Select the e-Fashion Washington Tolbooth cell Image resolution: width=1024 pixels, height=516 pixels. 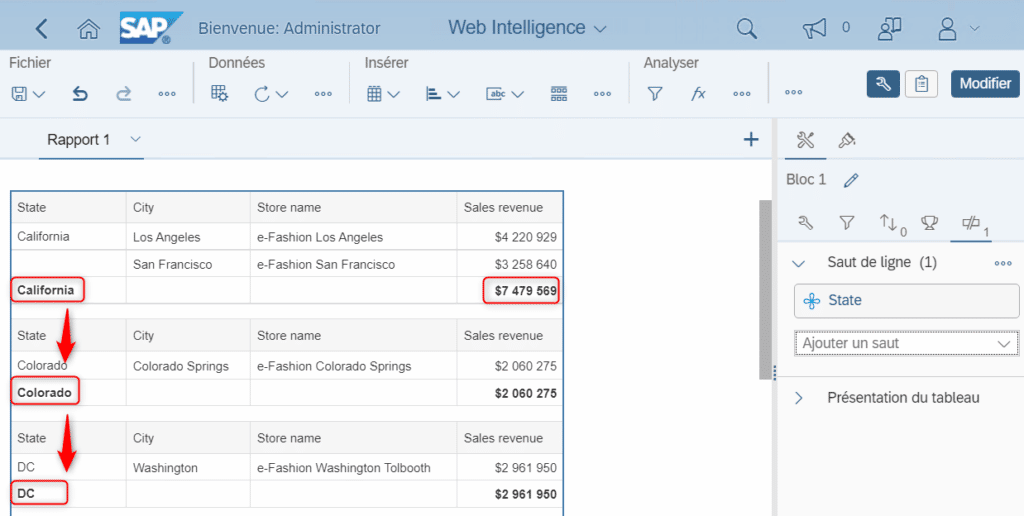tap(353, 468)
